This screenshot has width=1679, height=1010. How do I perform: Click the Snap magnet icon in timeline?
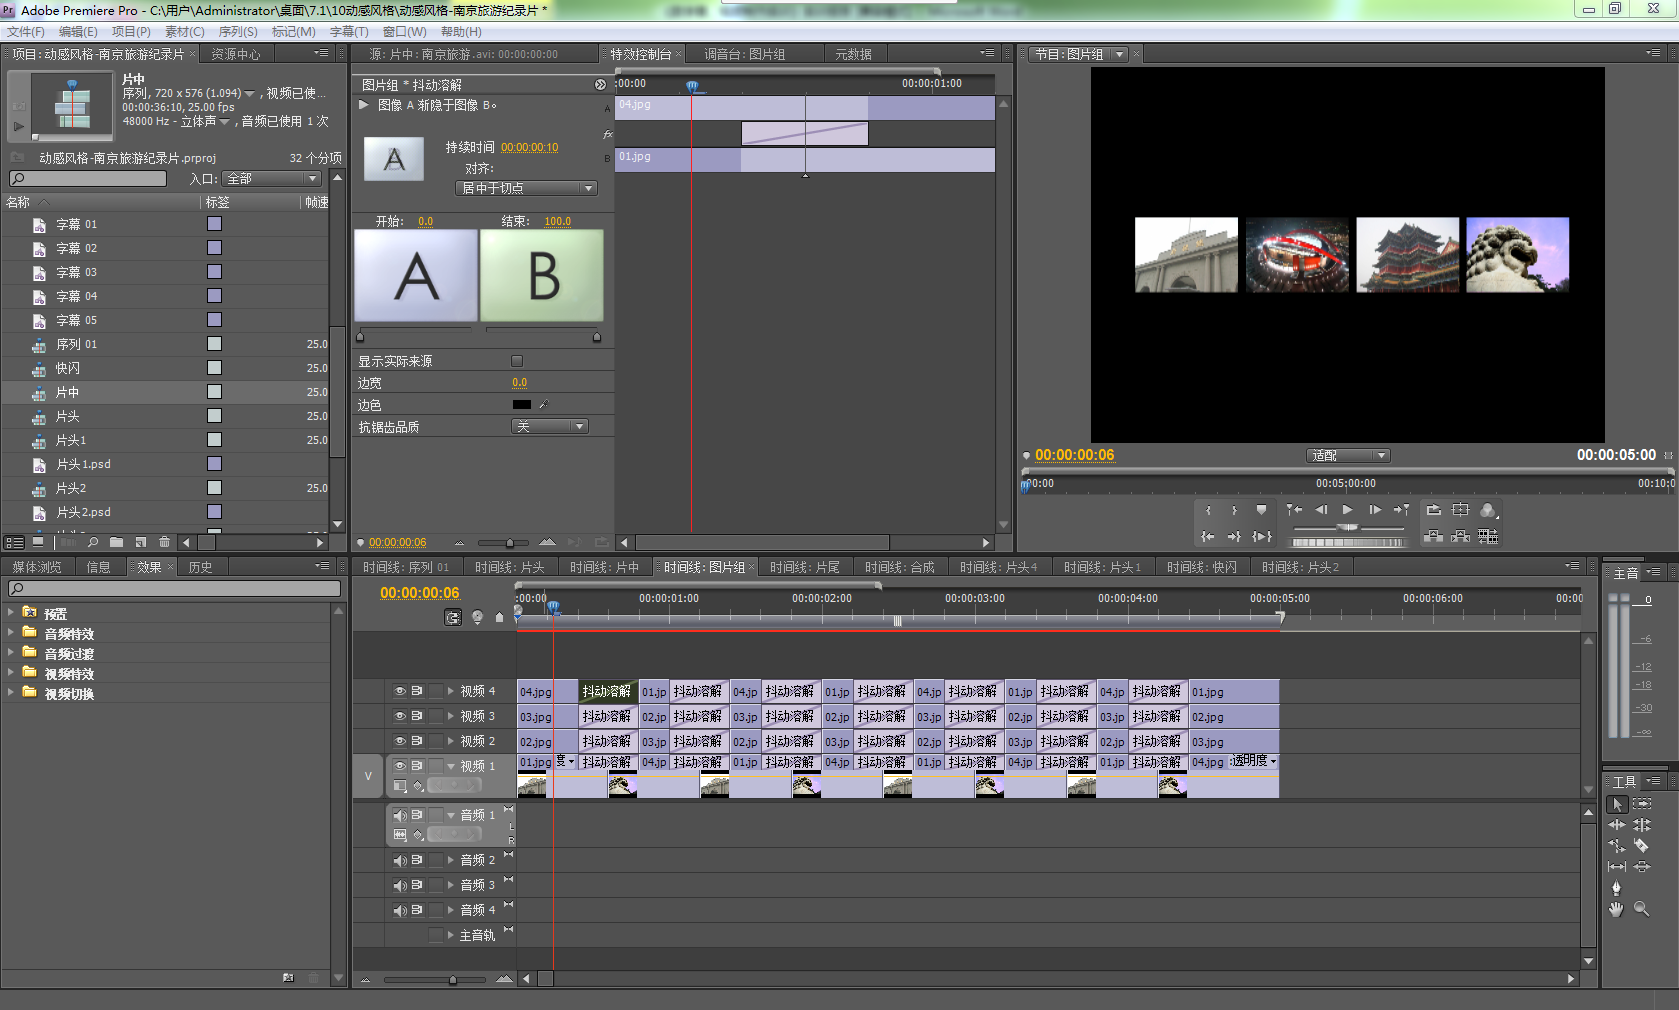(x=453, y=617)
